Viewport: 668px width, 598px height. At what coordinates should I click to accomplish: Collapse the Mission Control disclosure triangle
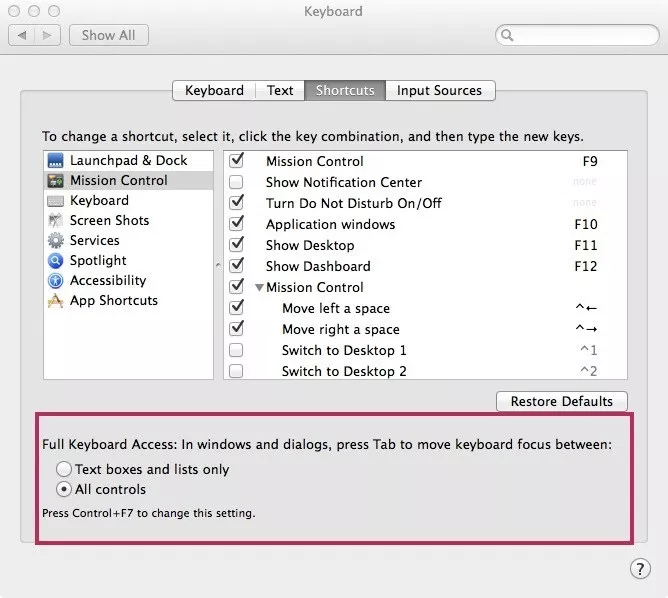[259, 288]
